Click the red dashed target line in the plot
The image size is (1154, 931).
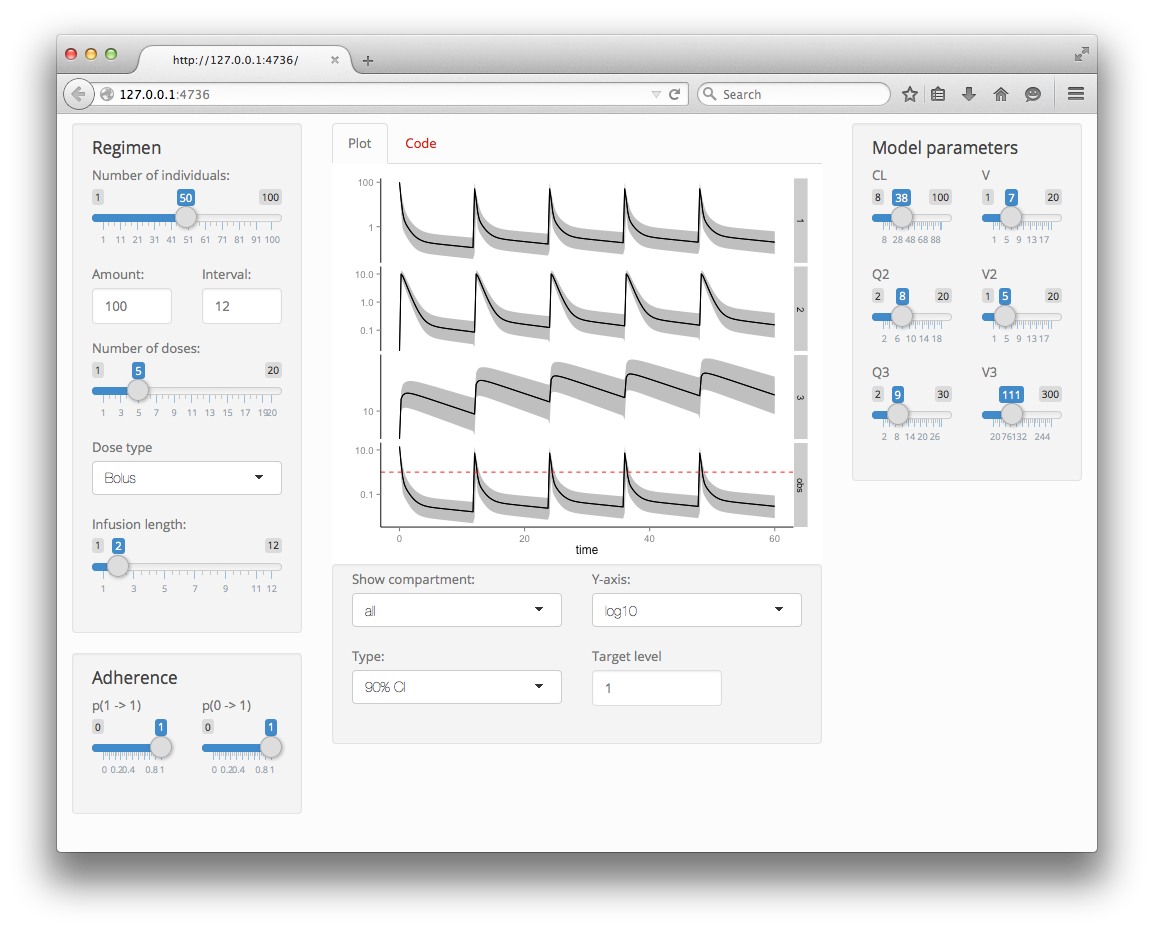point(587,472)
